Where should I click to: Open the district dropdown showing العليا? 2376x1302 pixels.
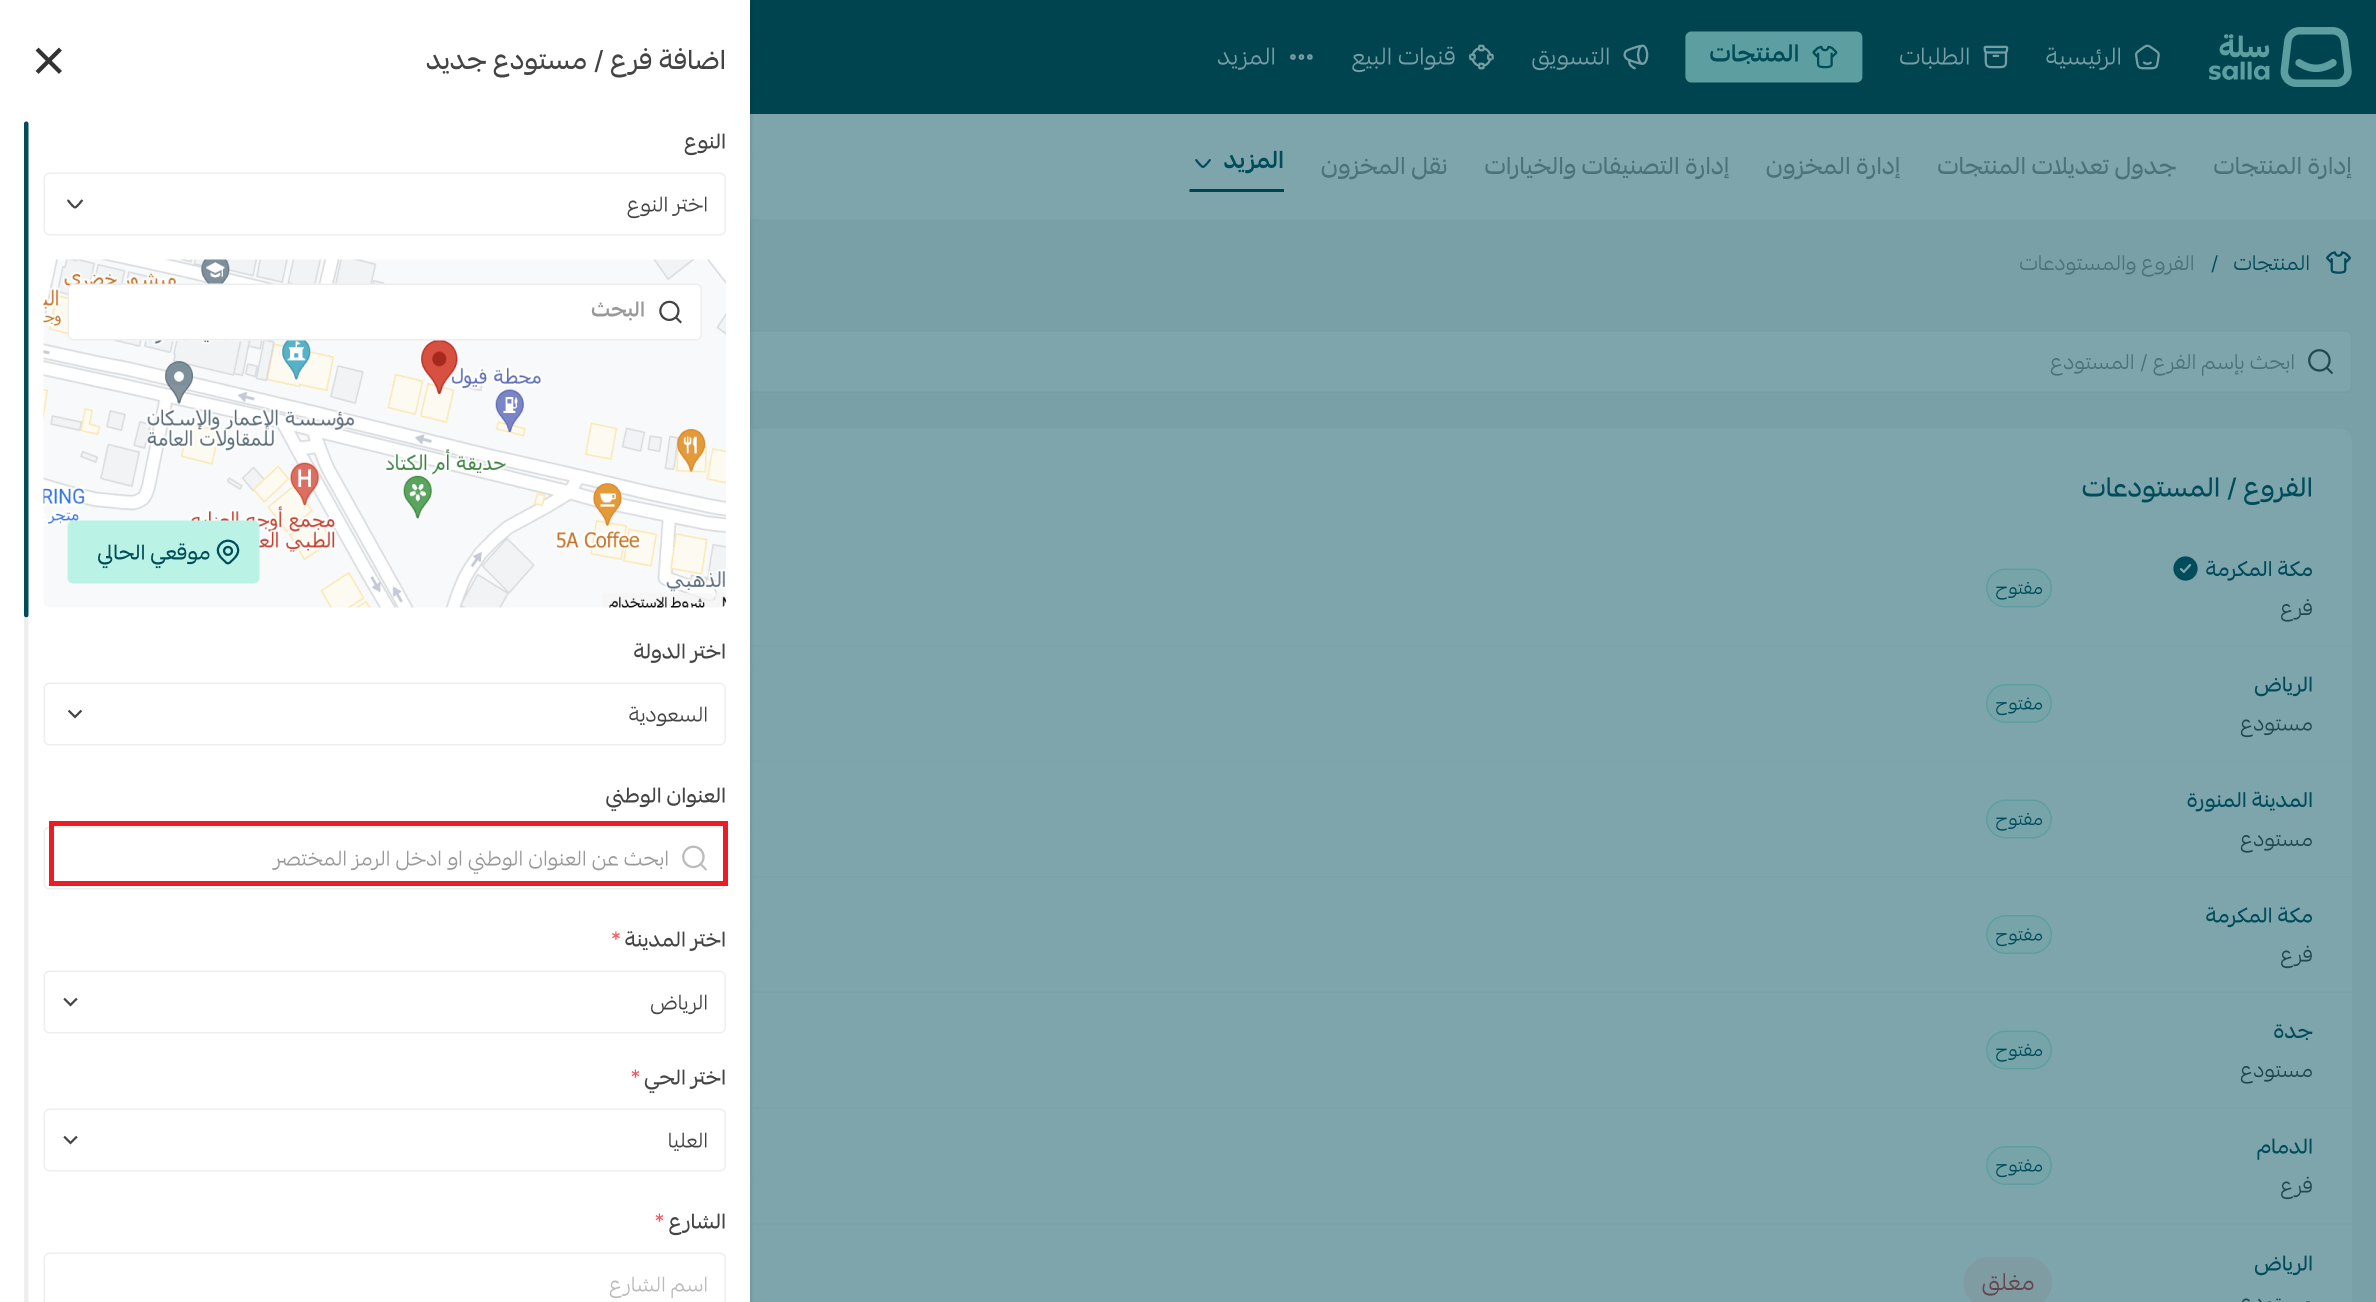click(384, 1140)
